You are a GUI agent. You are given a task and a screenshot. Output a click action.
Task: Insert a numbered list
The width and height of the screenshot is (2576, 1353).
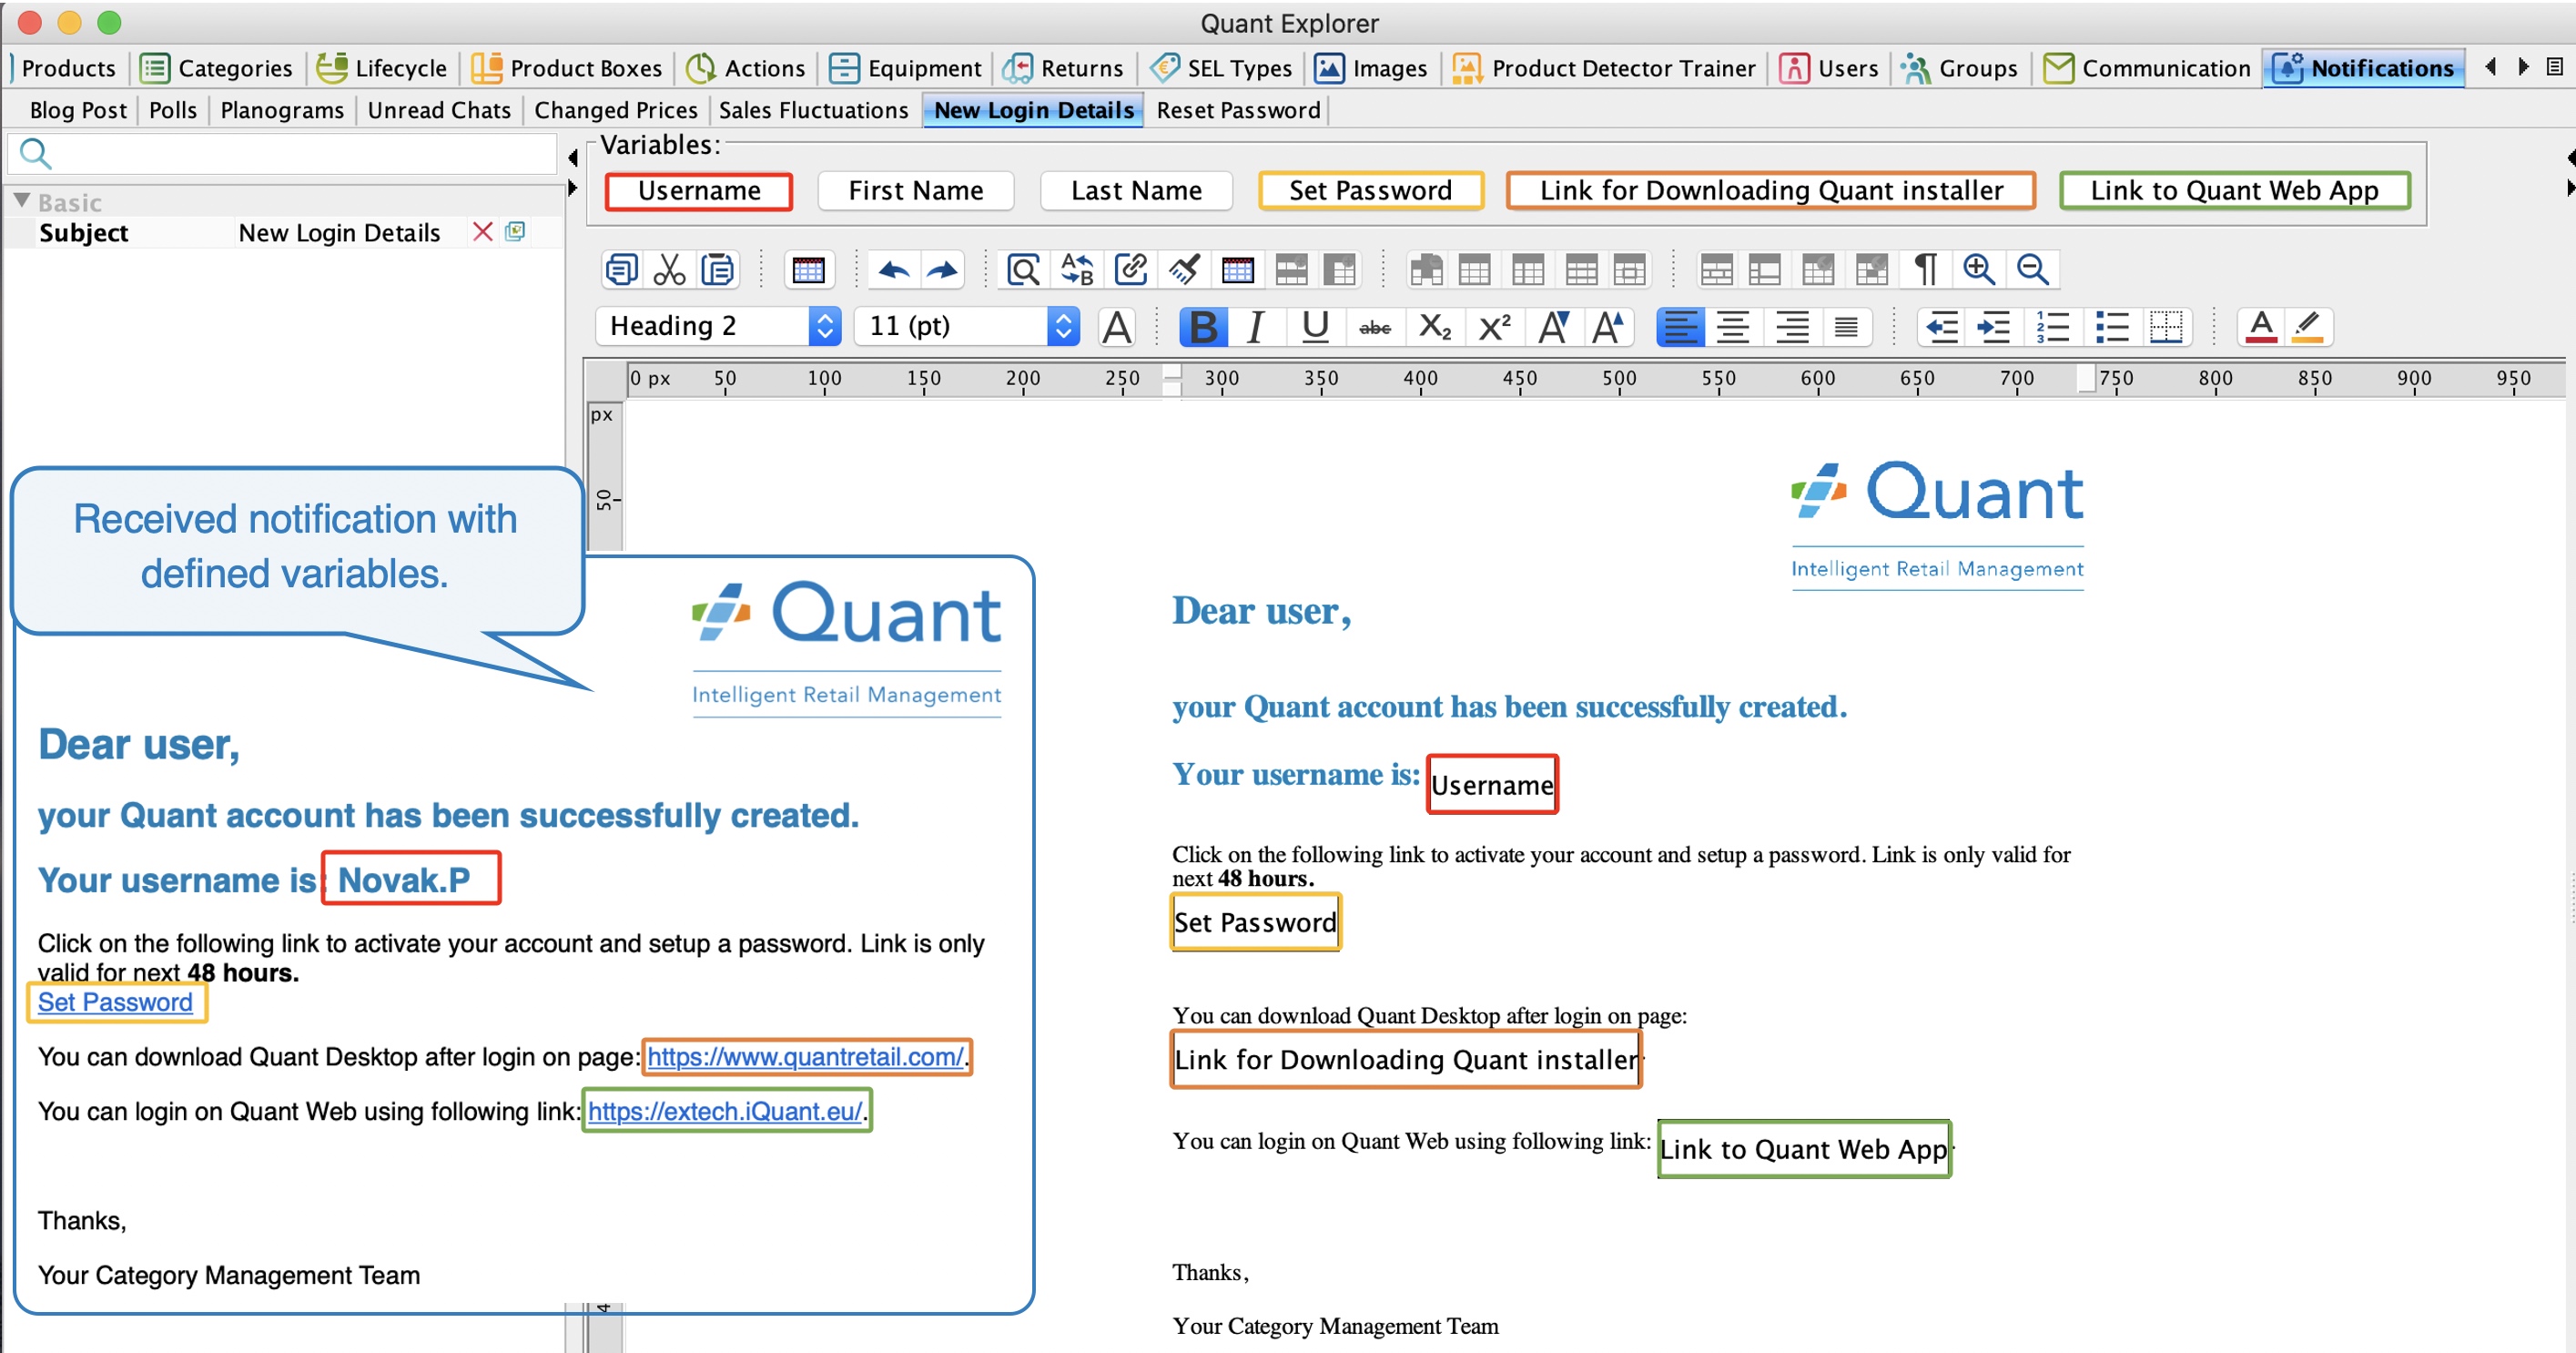(2053, 326)
